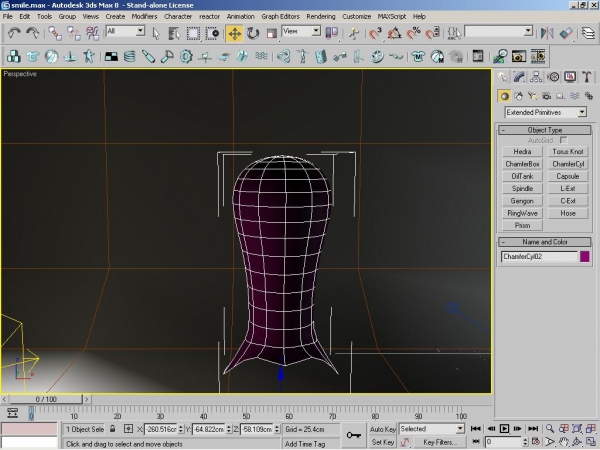Click the Mirror Selected Objects icon
This screenshot has width=600, height=450.
tap(547, 33)
